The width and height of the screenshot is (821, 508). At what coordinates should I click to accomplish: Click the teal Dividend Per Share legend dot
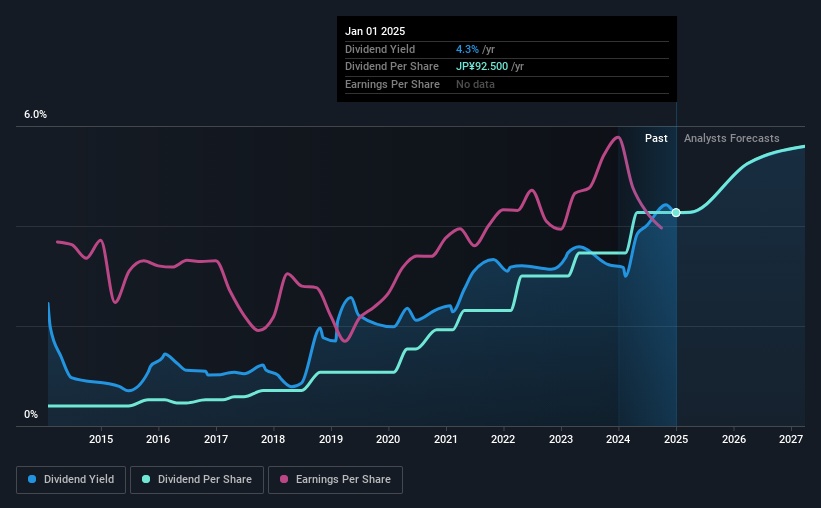[x=146, y=479]
